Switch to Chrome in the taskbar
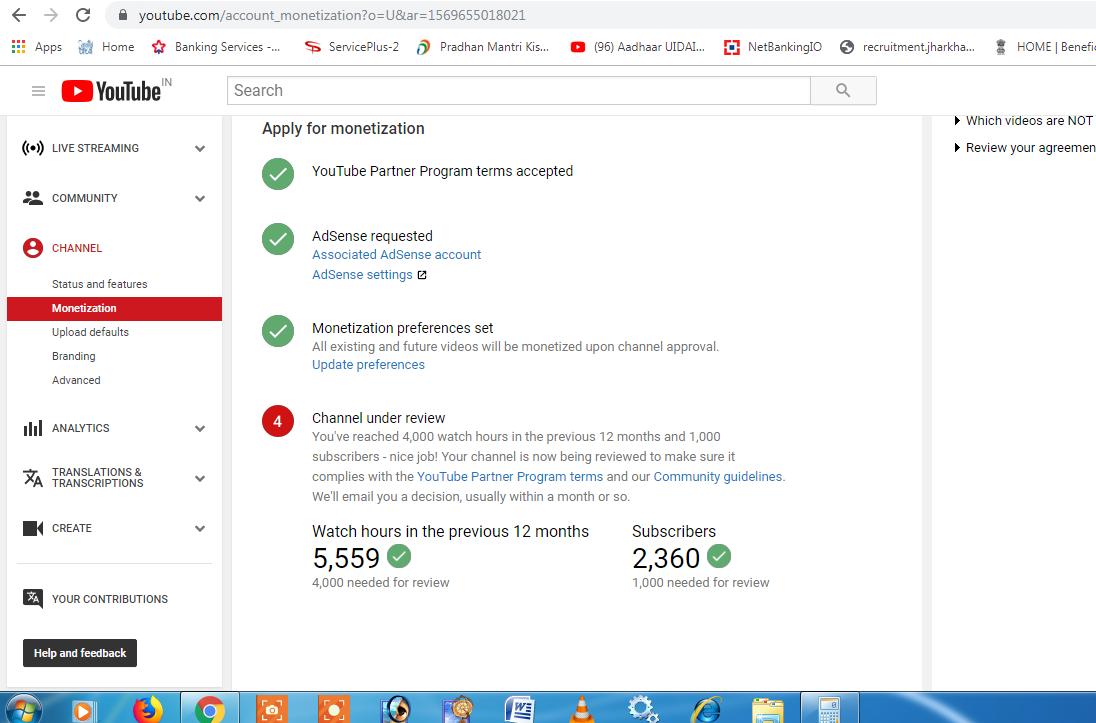Screen dimensions: 1096x723 210,710
